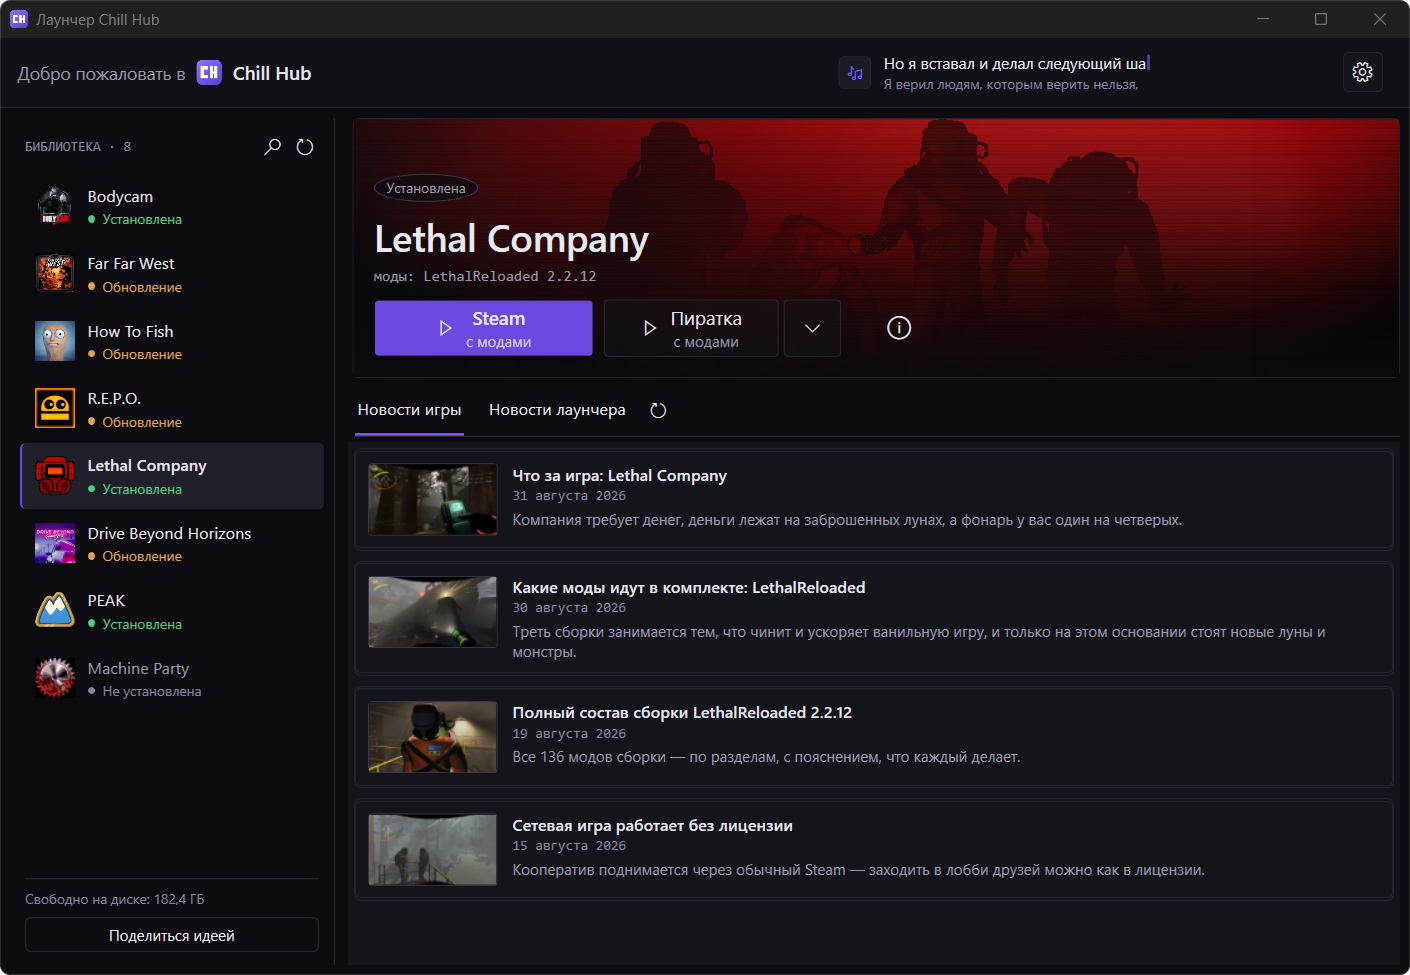The image size is (1410, 975).
Task: Click Lethal Company icon in library
Action: tap(55, 476)
